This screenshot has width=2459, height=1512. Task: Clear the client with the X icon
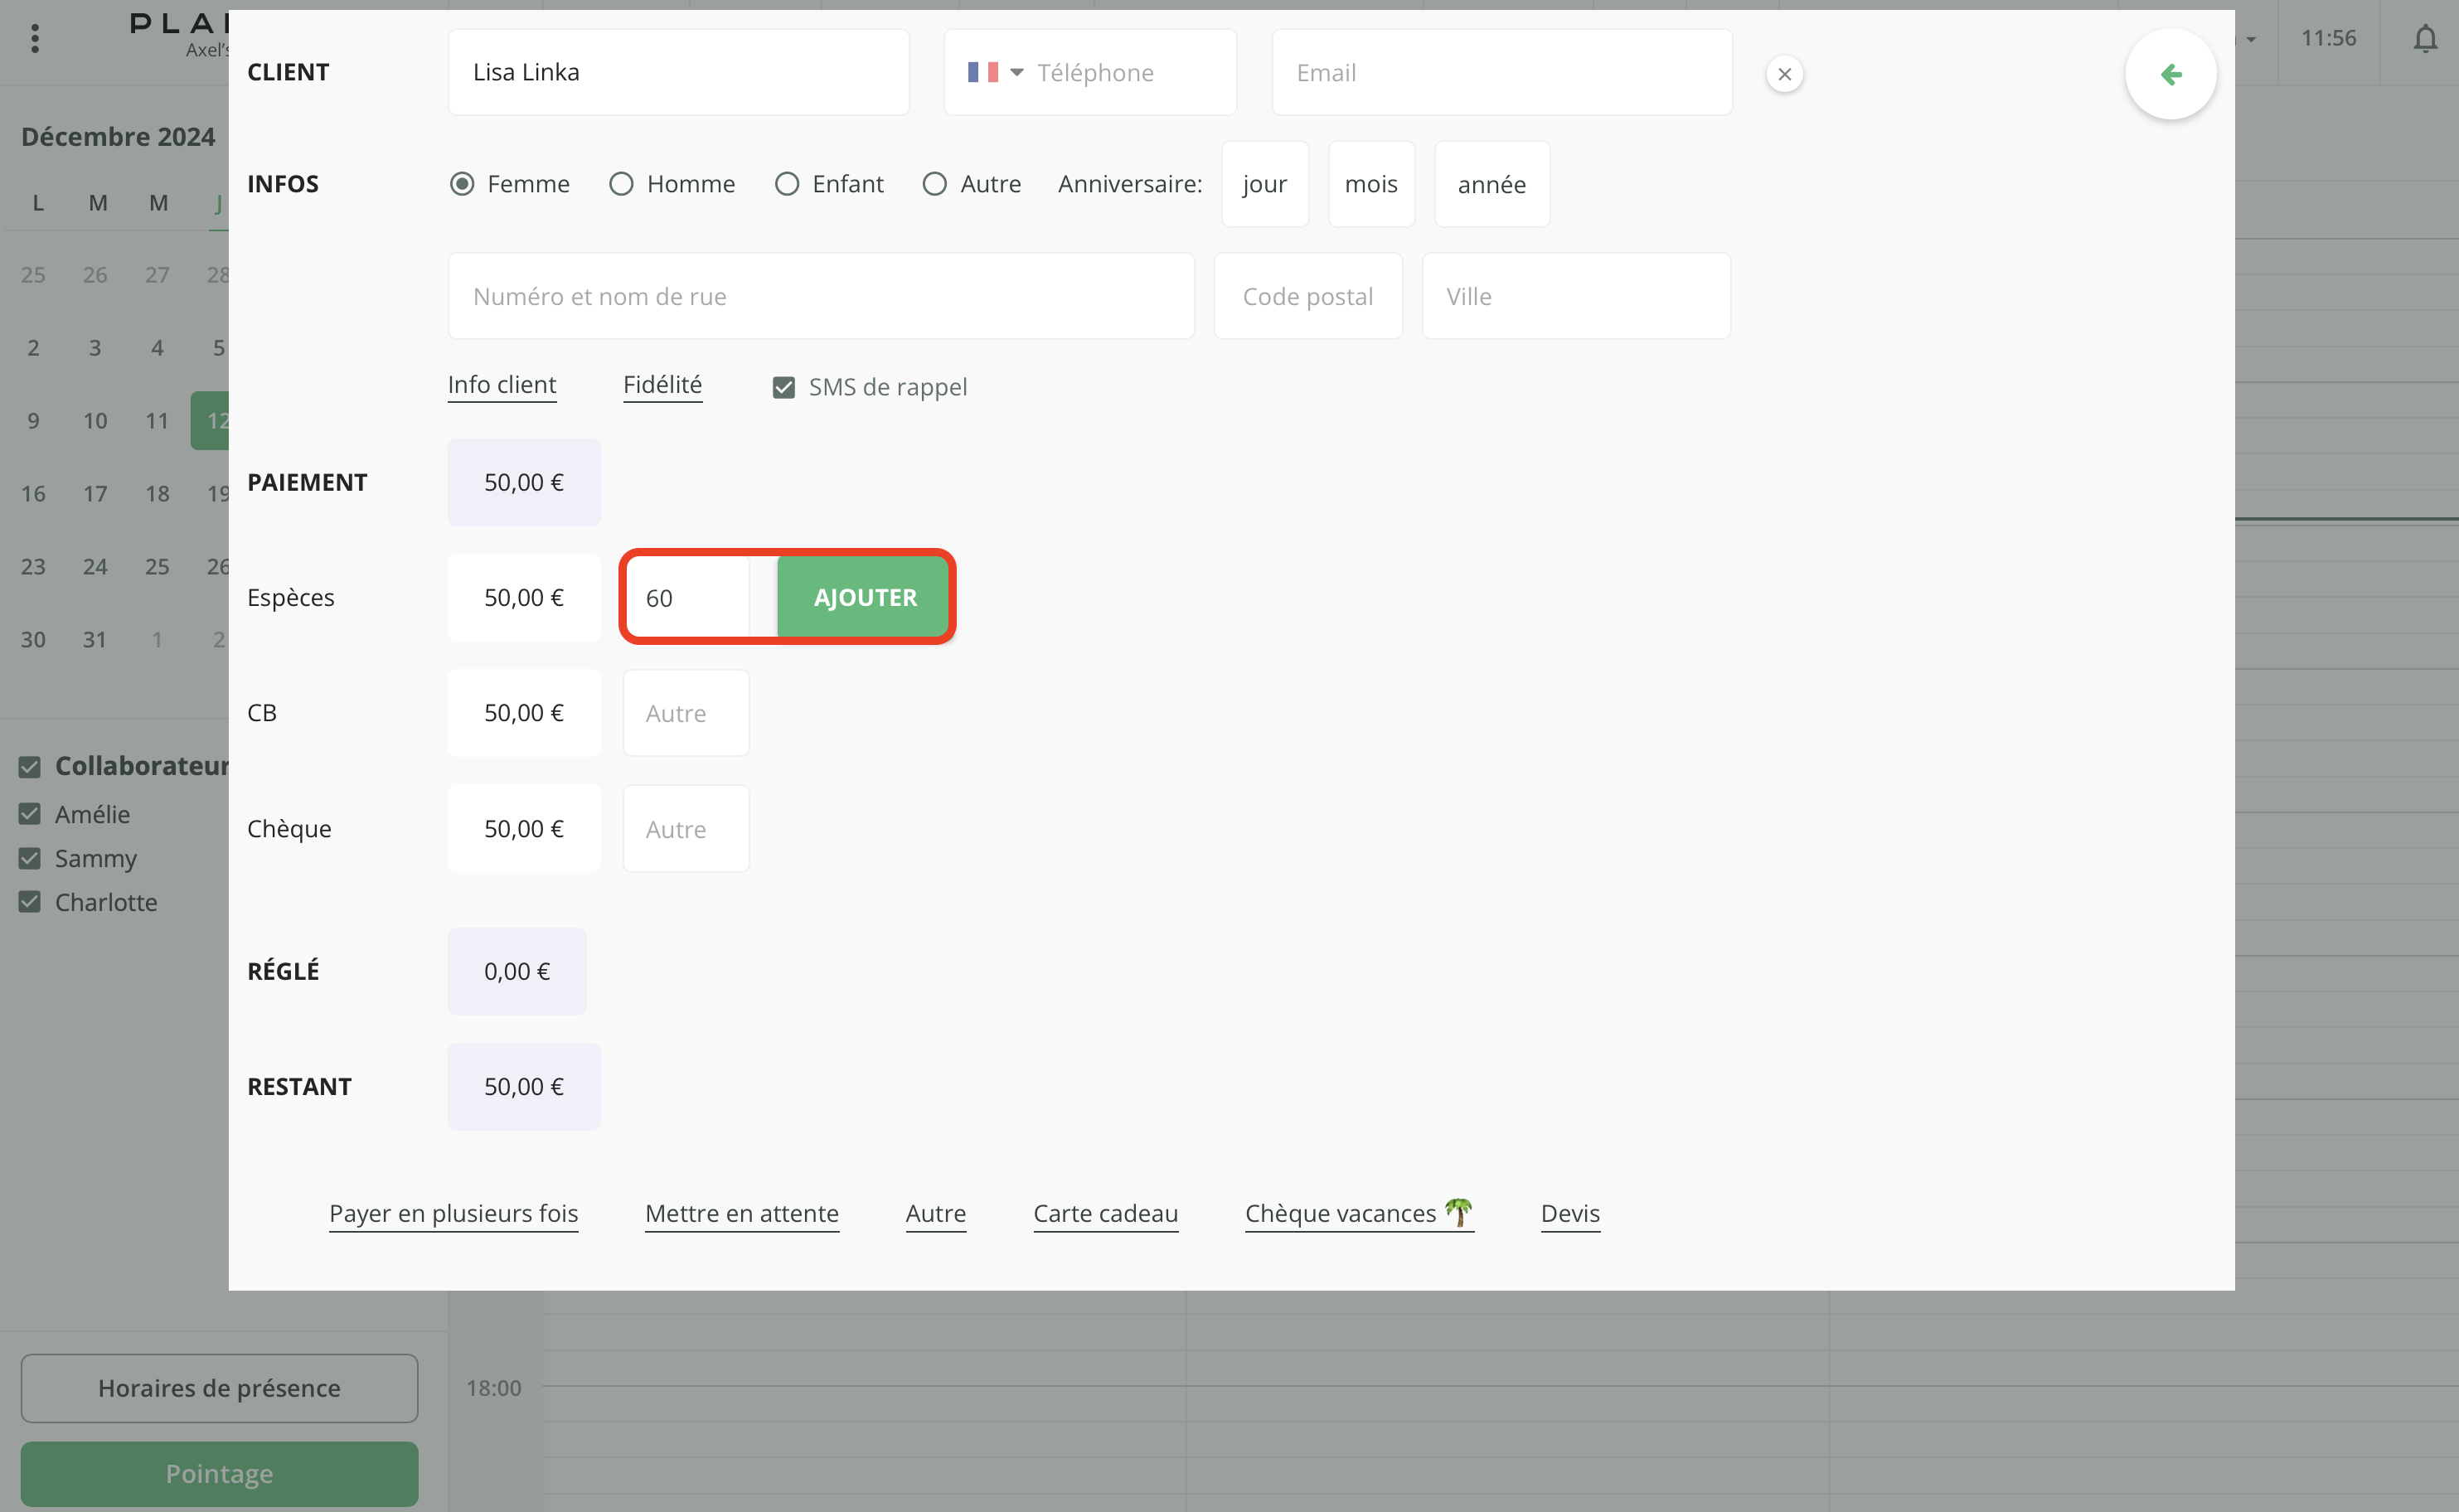pos(1784,74)
